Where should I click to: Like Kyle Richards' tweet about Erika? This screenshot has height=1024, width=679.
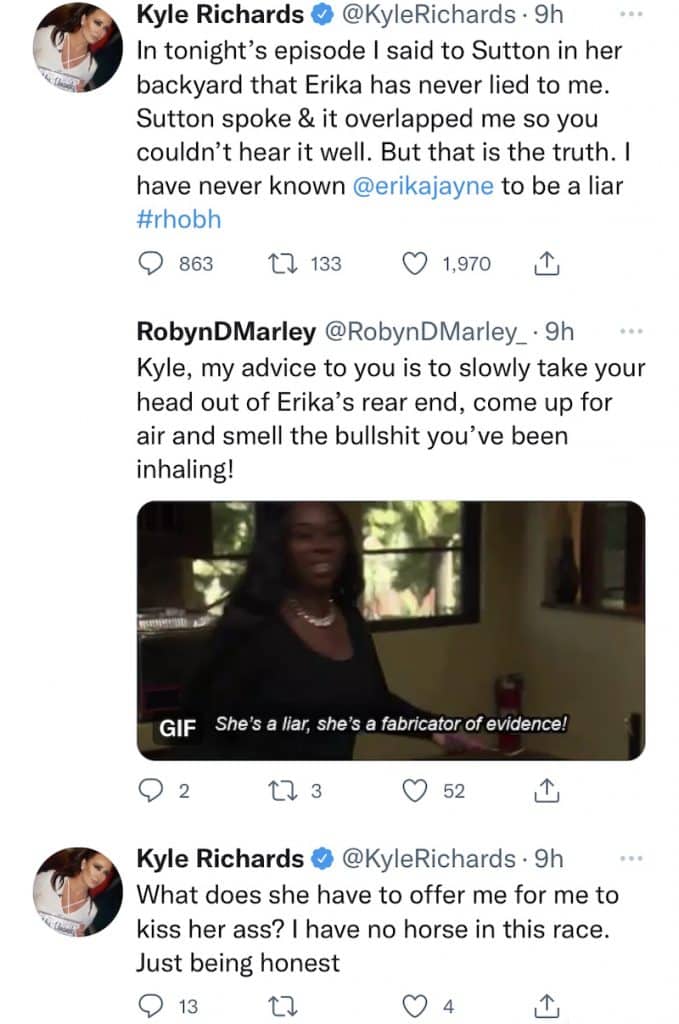417,264
